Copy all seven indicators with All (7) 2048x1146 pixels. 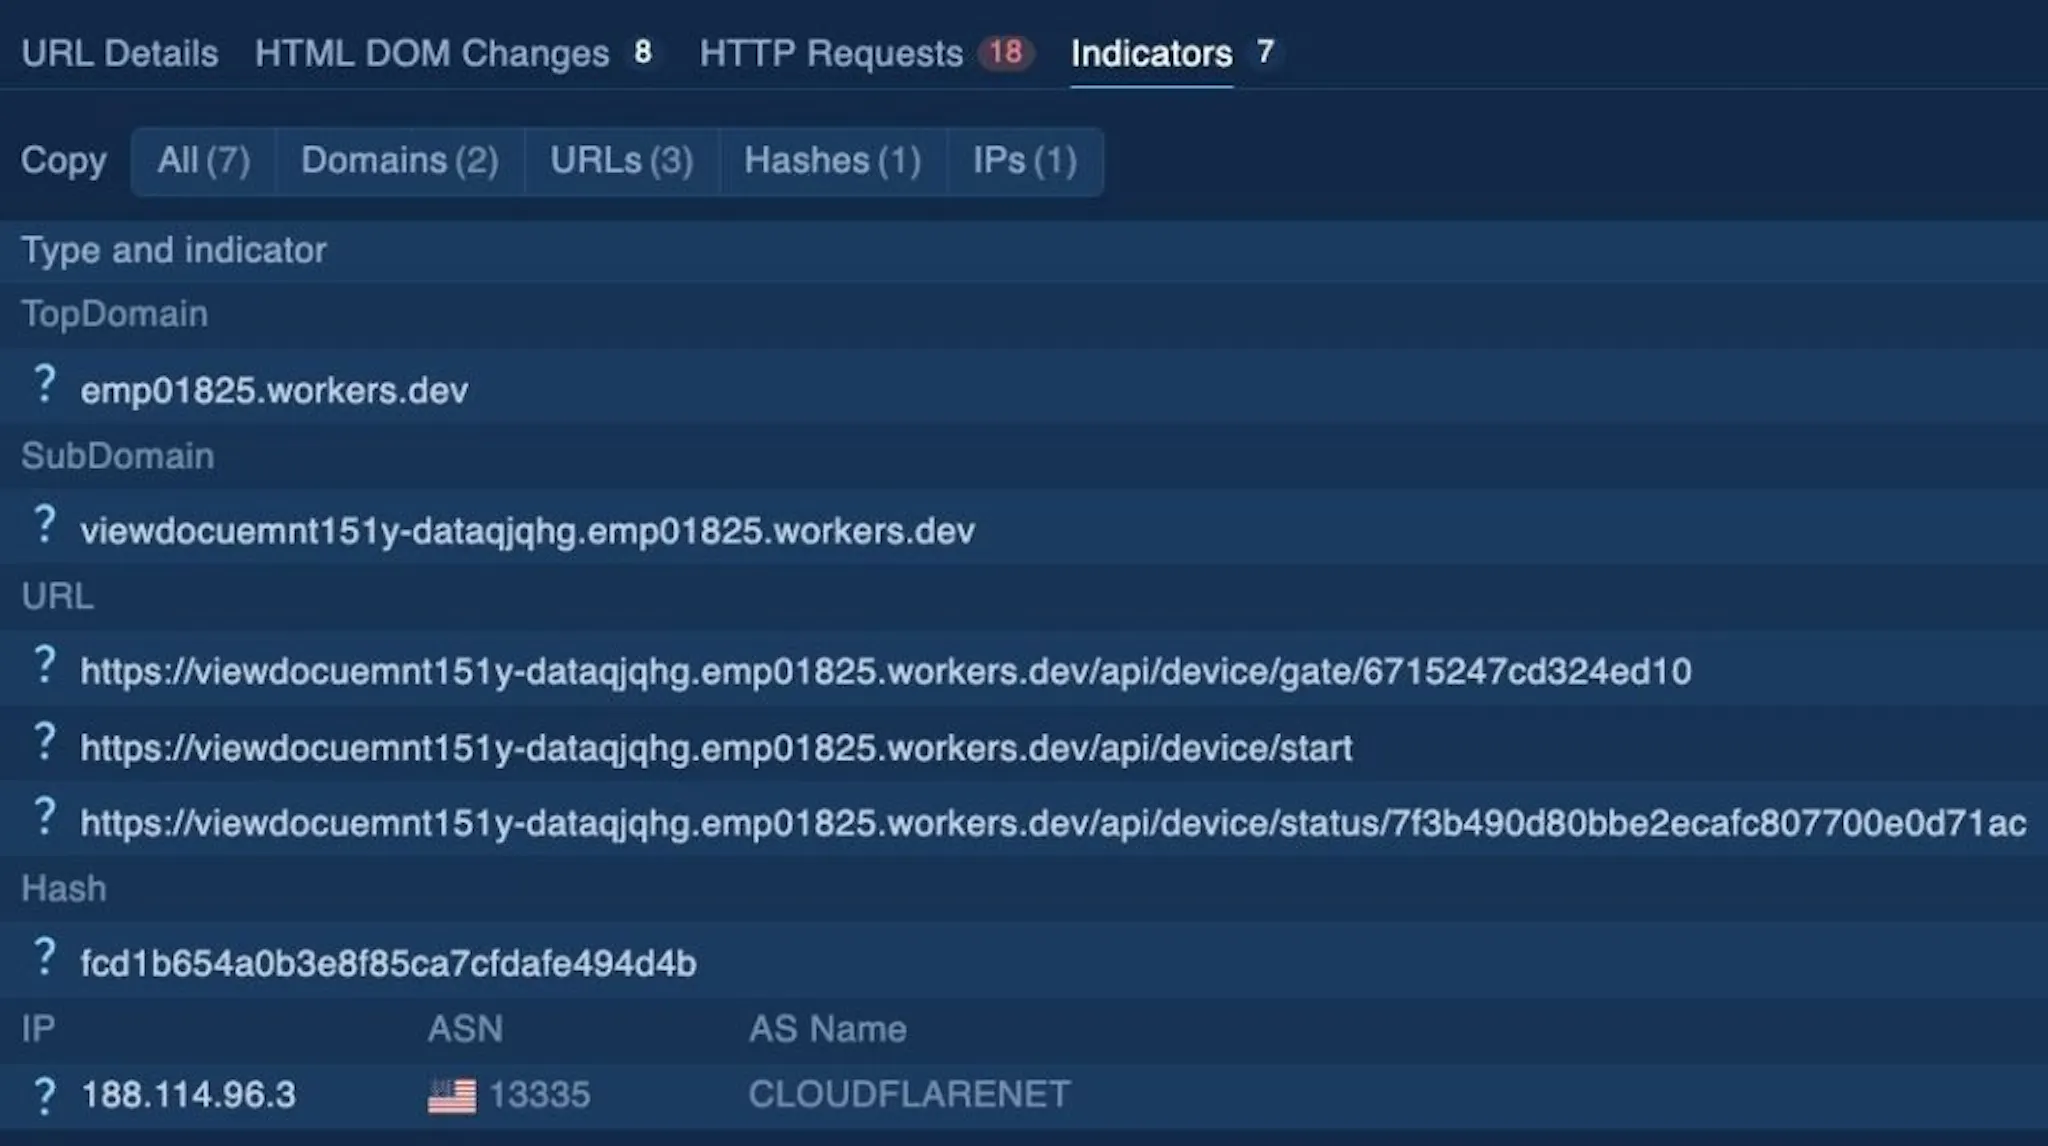point(204,161)
